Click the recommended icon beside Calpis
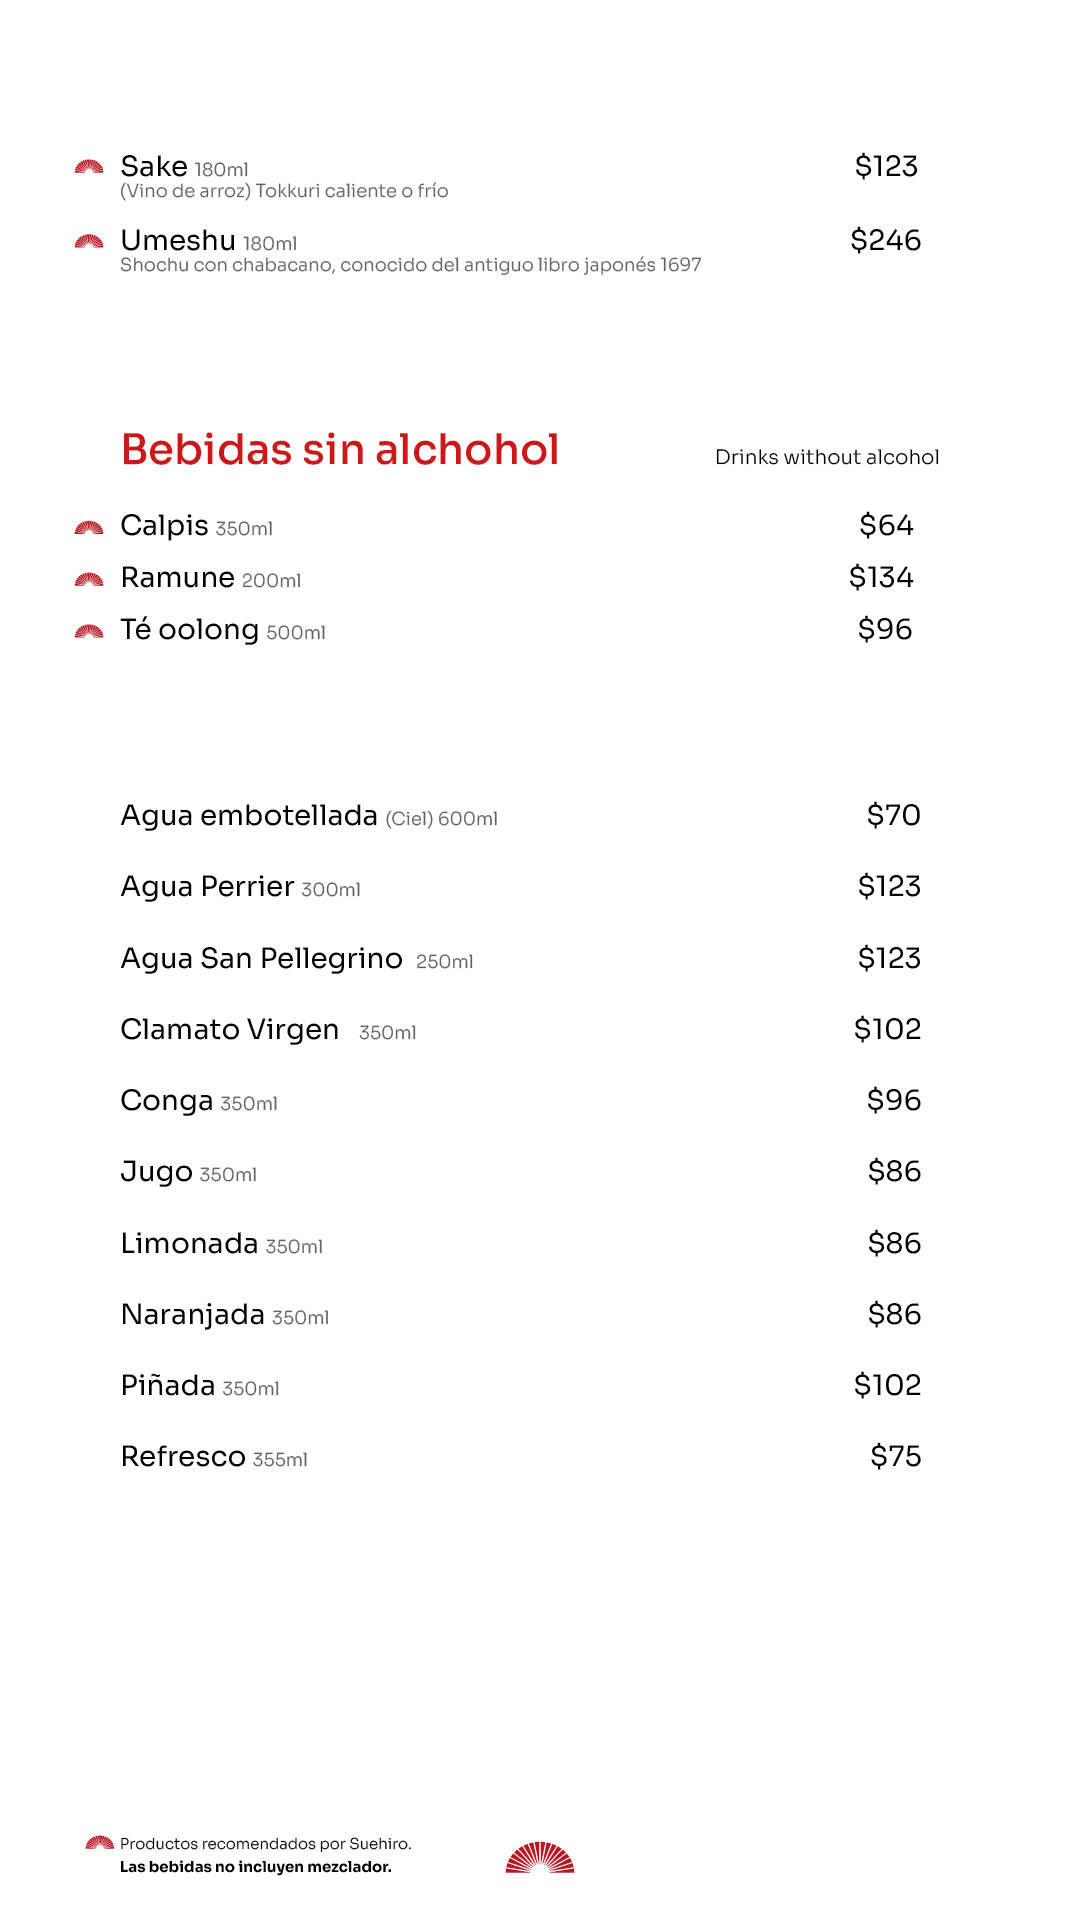Screen dimensions: 1080x1920 pyautogui.click(x=89, y=527)
